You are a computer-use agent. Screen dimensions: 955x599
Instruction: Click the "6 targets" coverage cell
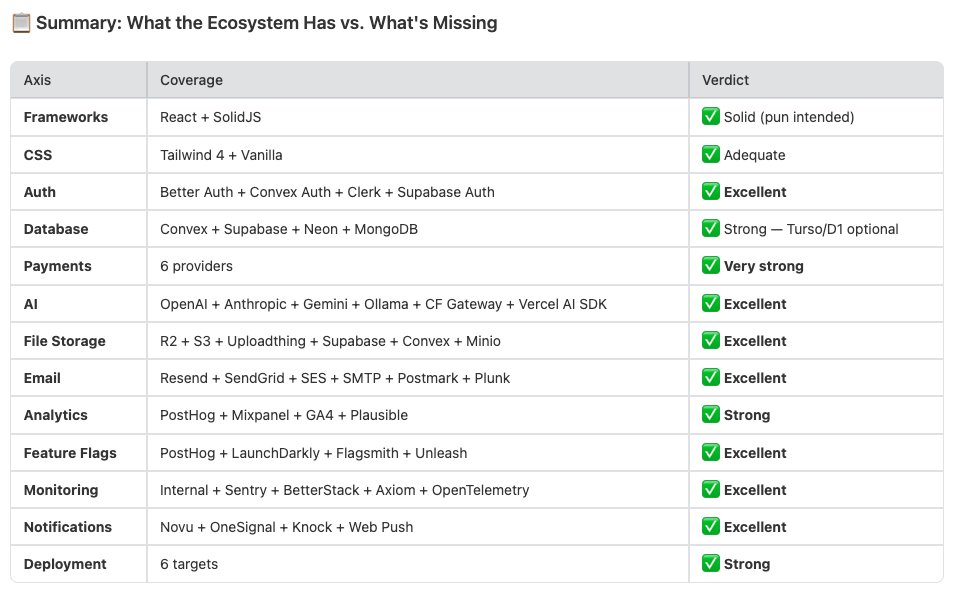(x=418, y=565)
